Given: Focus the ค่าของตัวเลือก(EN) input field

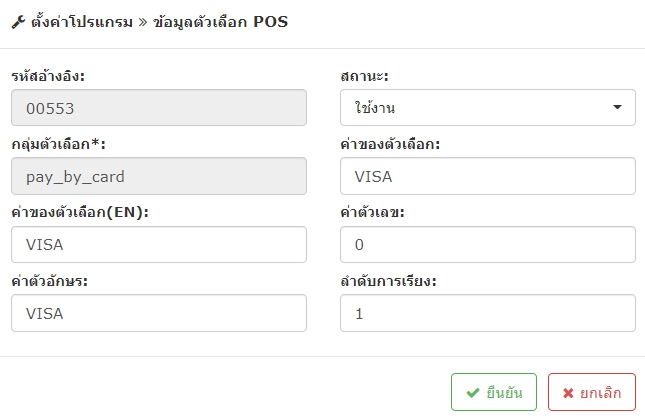Looking at the screenshot, I should pos(159,244).
